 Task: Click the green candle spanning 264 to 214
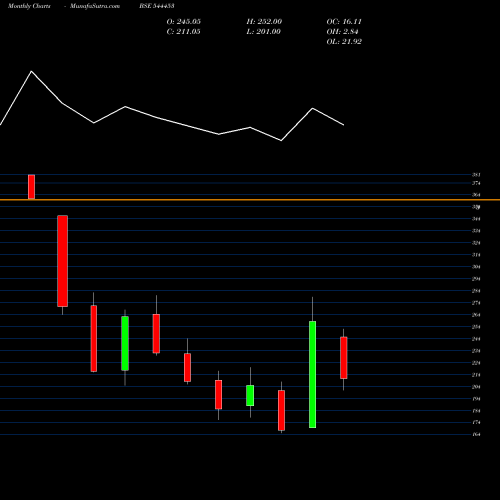(x=125, y=343)
